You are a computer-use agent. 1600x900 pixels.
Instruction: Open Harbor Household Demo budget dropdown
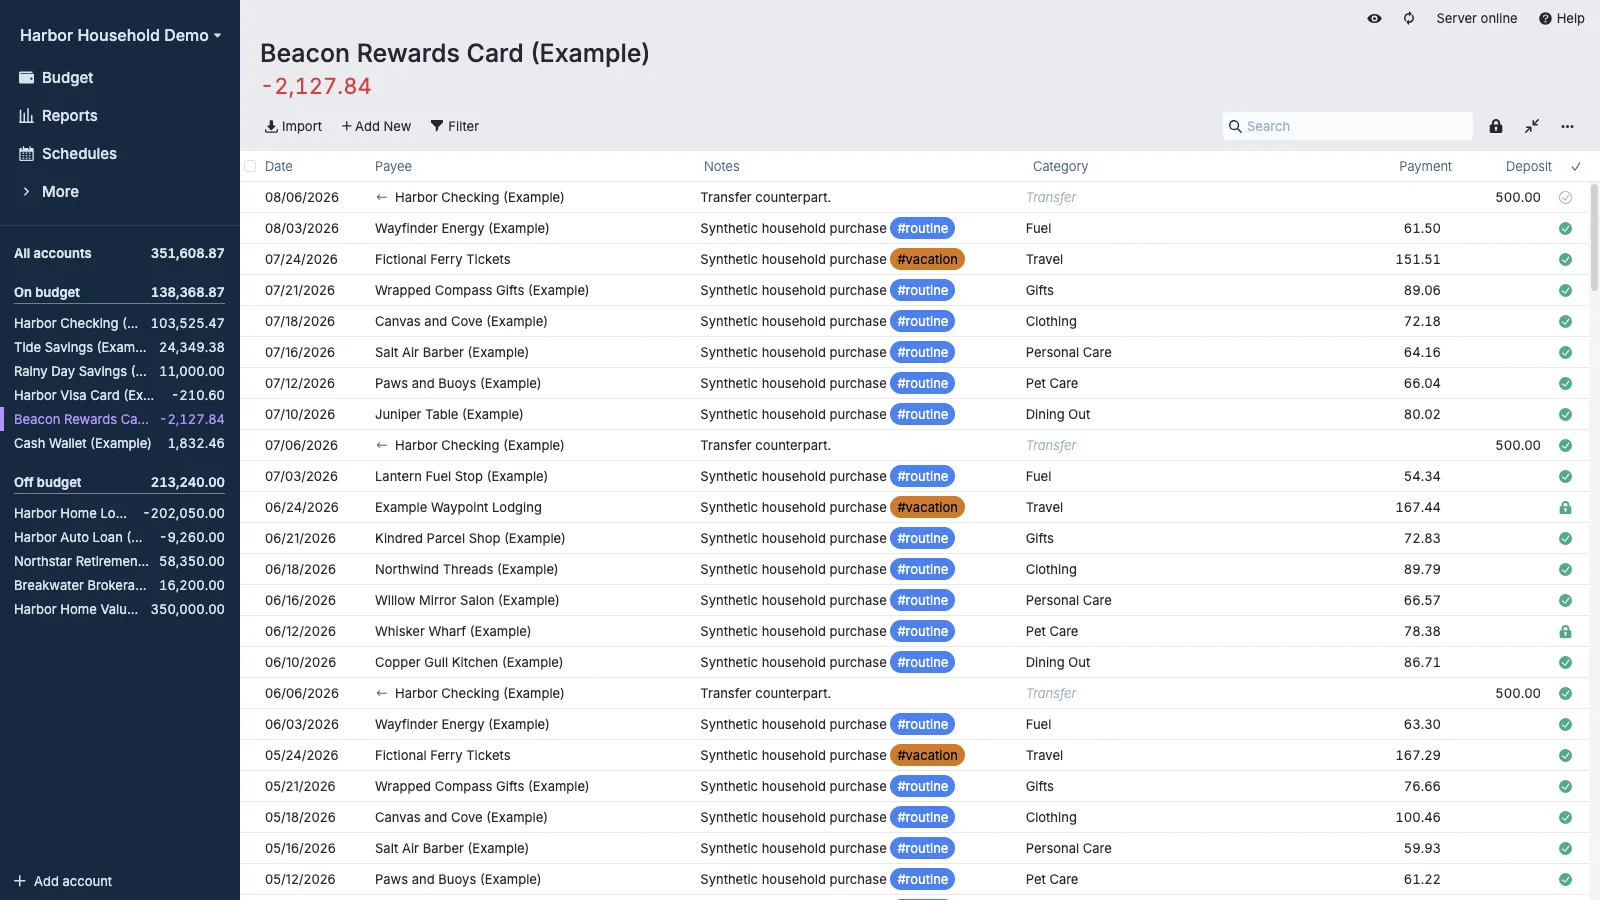click(120, 35)
